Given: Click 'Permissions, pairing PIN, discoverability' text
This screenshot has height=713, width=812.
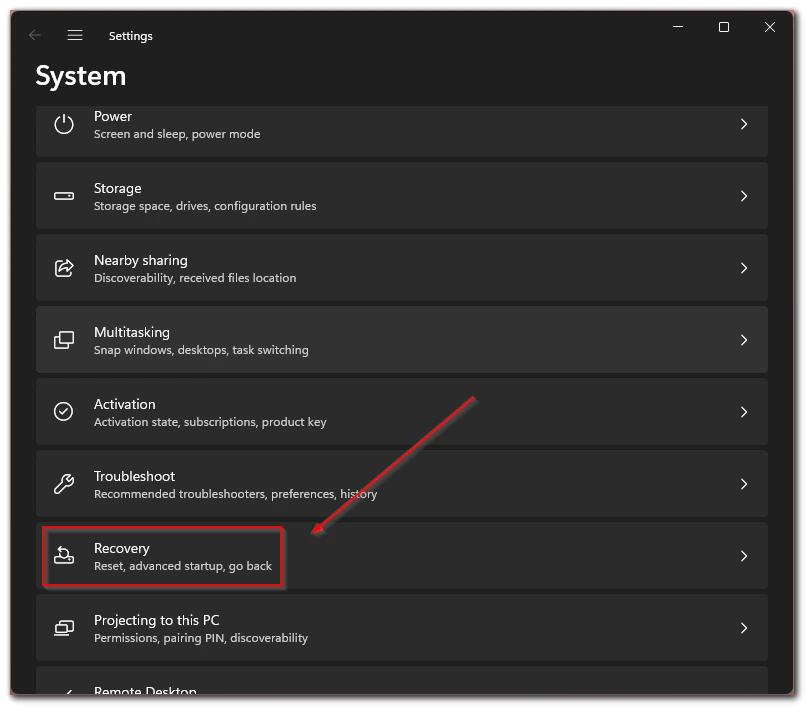Looking at the screenshot, I should [201, 638].
